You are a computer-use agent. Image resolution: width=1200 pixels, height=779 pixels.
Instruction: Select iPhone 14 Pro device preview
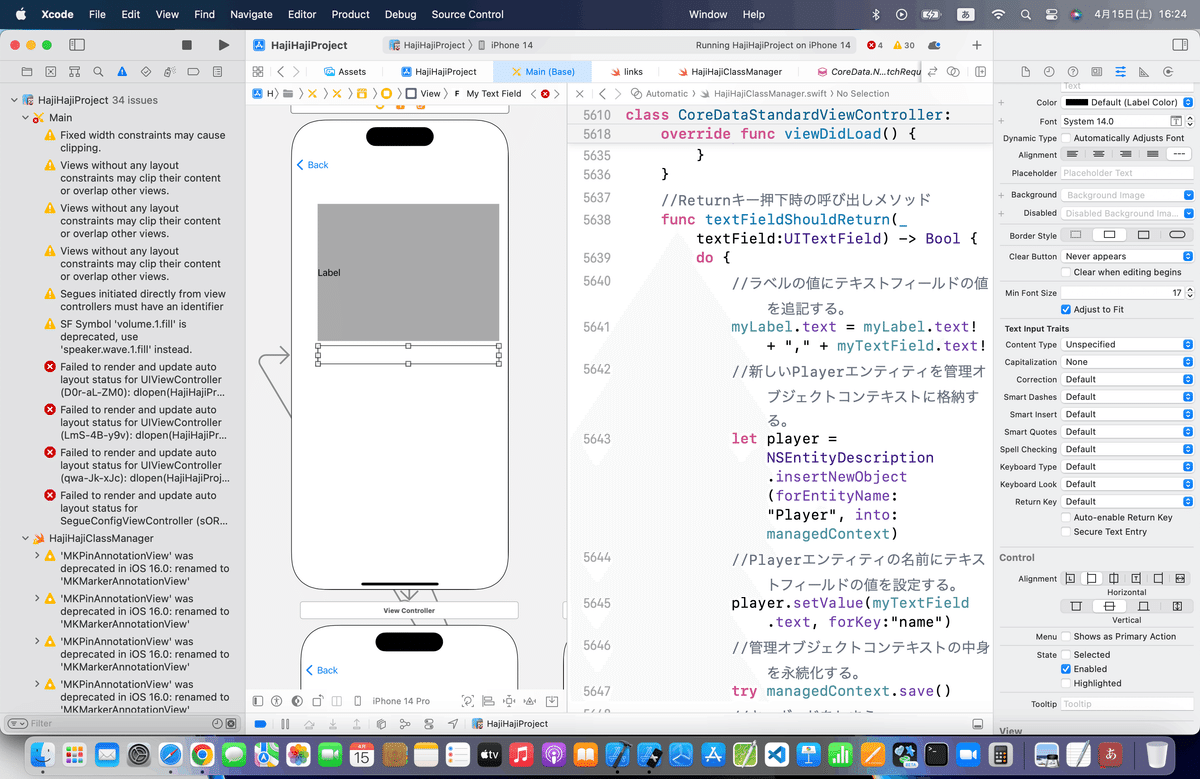click(x=401, y=701)
